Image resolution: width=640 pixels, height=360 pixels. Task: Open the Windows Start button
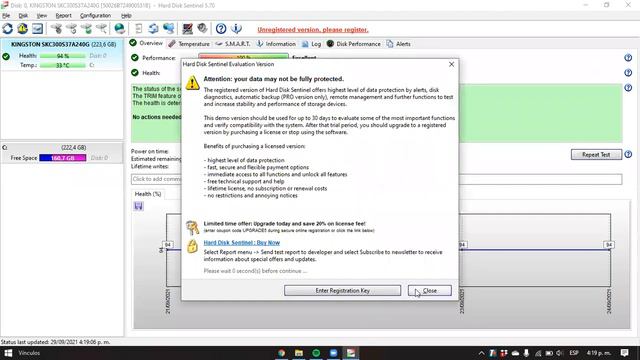(8, 353)
